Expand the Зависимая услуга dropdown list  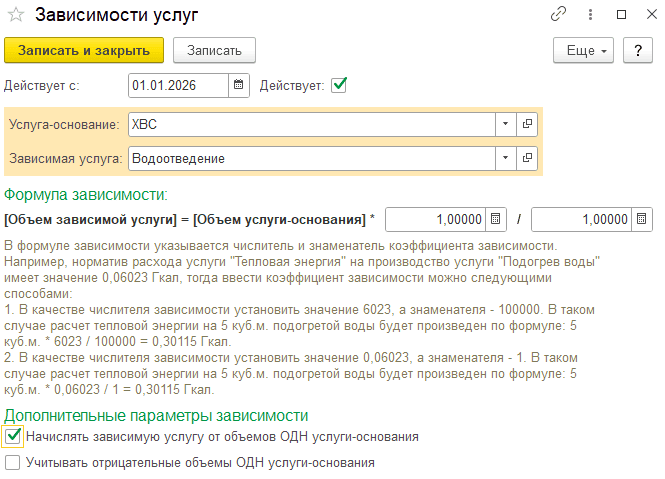coord(506,158)
